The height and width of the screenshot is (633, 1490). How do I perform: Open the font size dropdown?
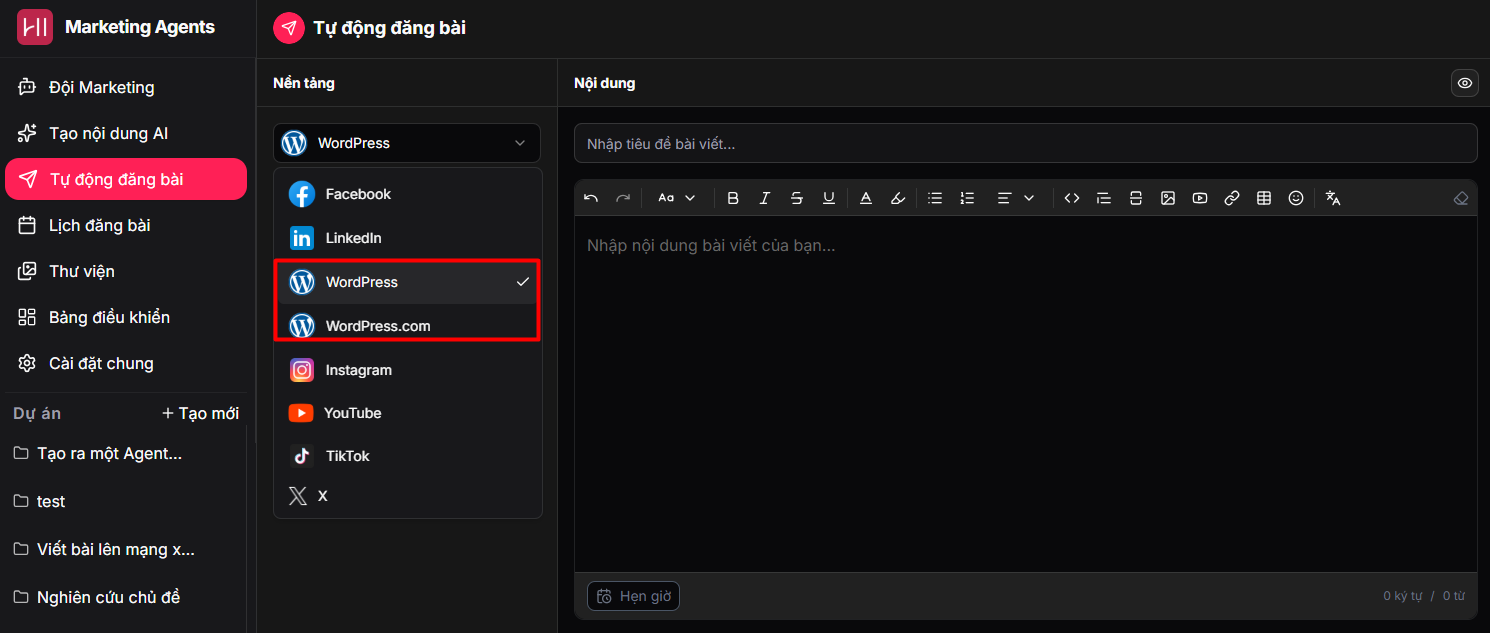click(x=677, y=198)
